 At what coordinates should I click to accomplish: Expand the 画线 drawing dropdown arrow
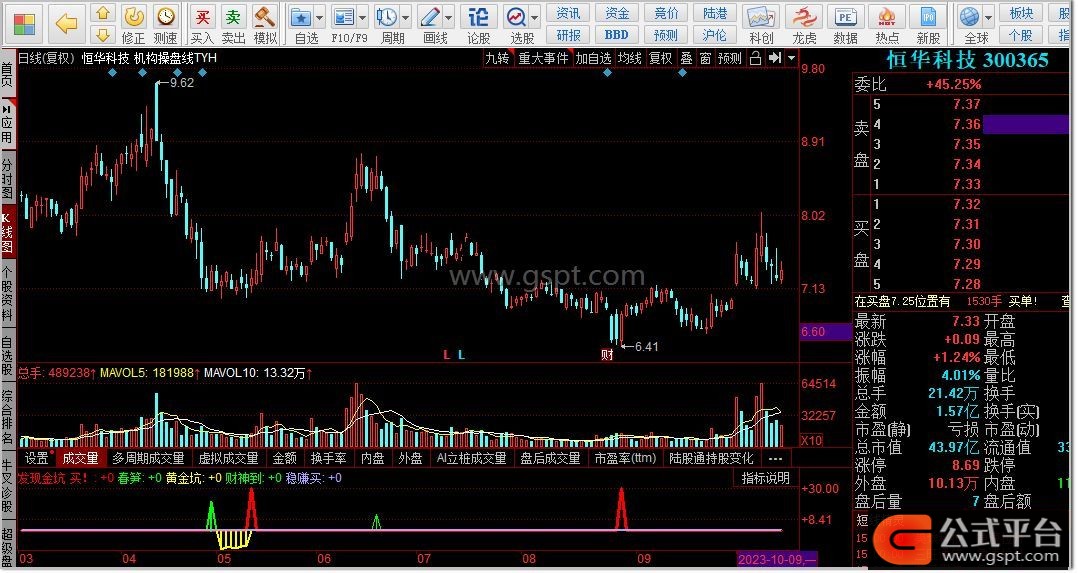(x=449, y=18)
